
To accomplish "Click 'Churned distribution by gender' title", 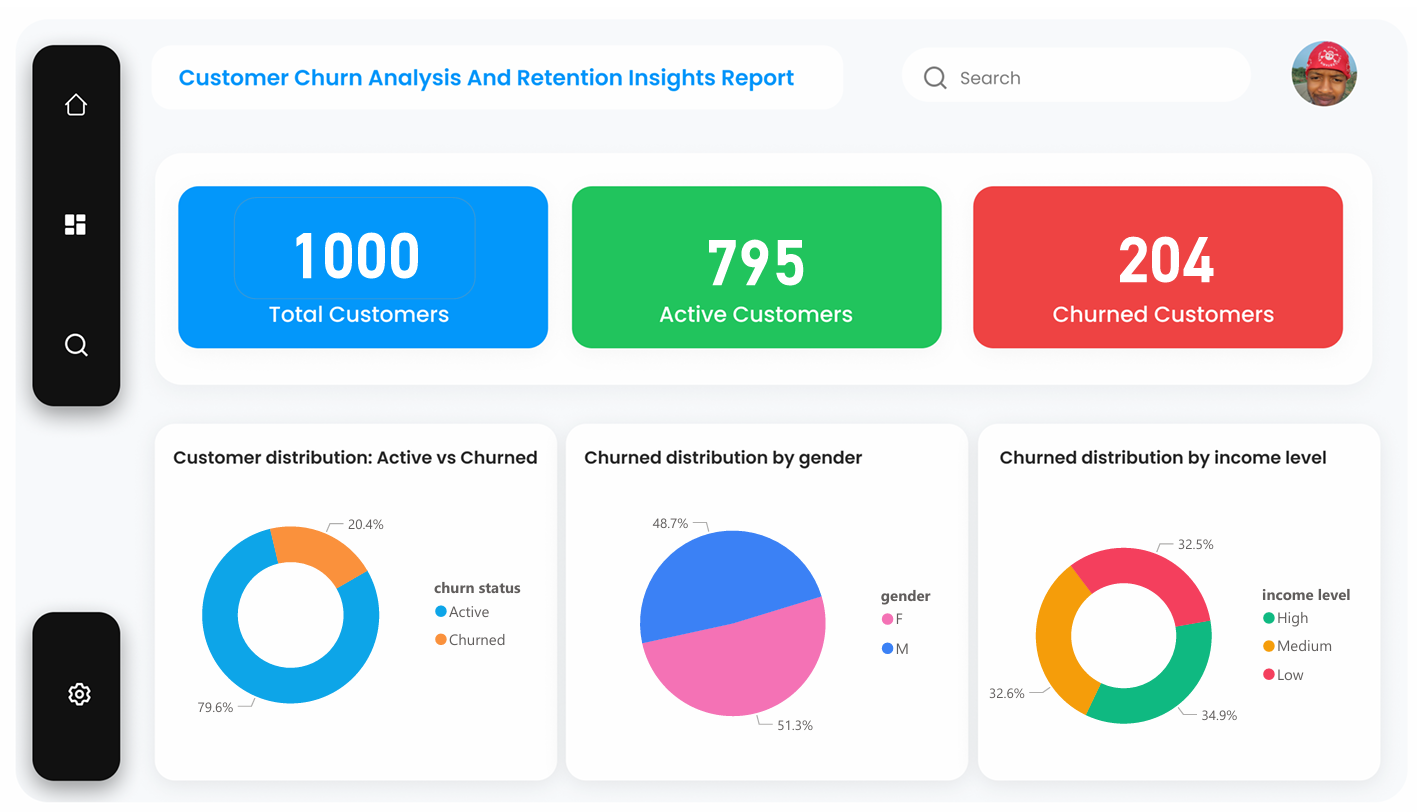I will [x=723, y=458].
